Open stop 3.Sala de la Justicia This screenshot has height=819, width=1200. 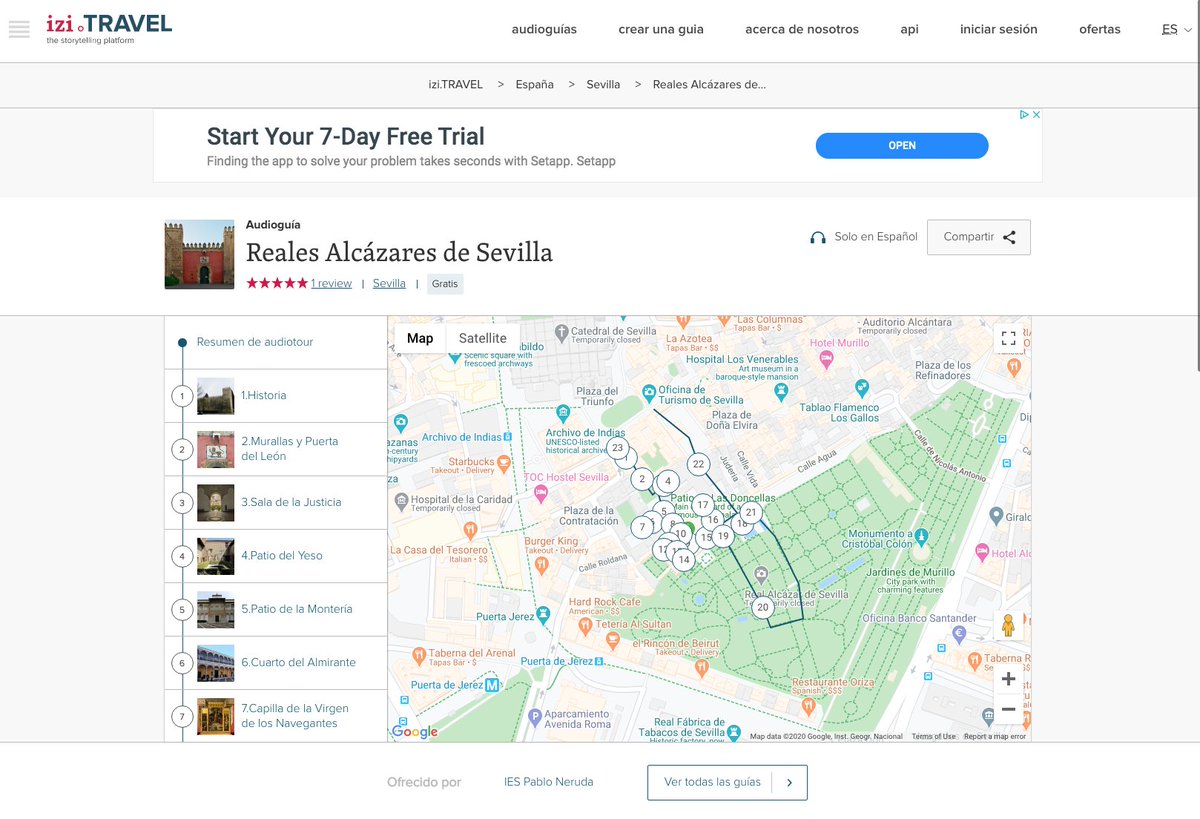tap(276, 503)
